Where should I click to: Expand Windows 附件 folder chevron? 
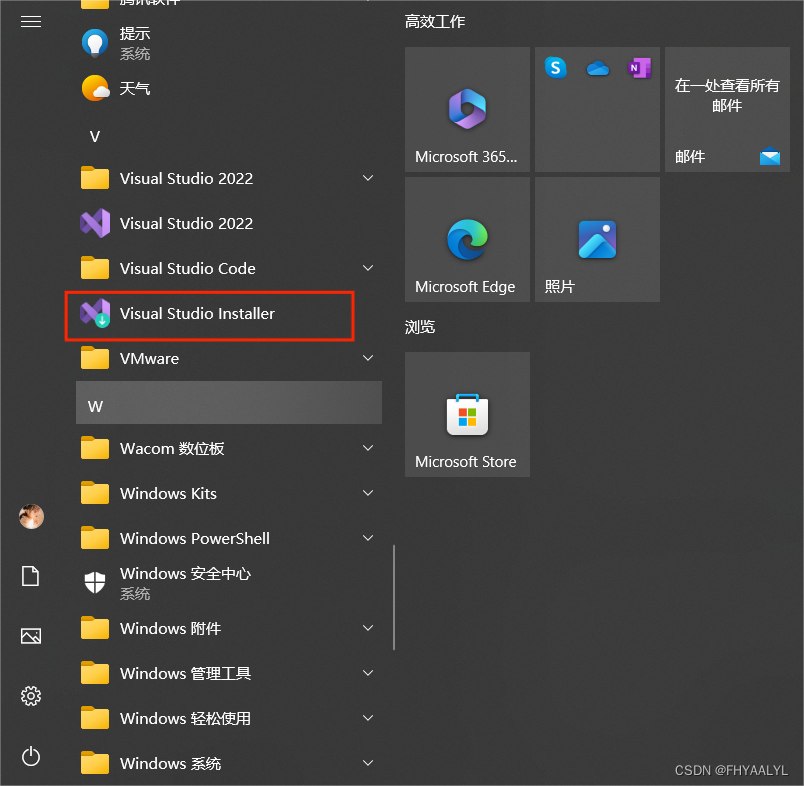click(x=368, y=628)
